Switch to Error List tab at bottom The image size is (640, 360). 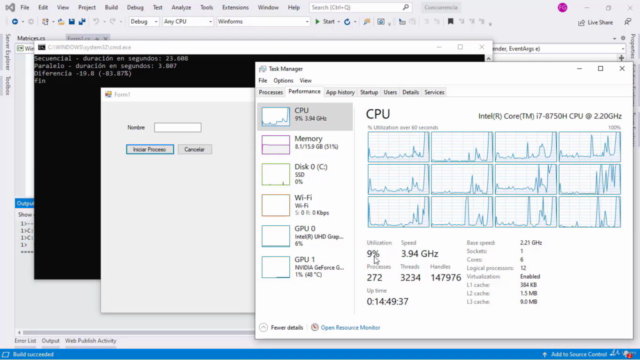25,341
